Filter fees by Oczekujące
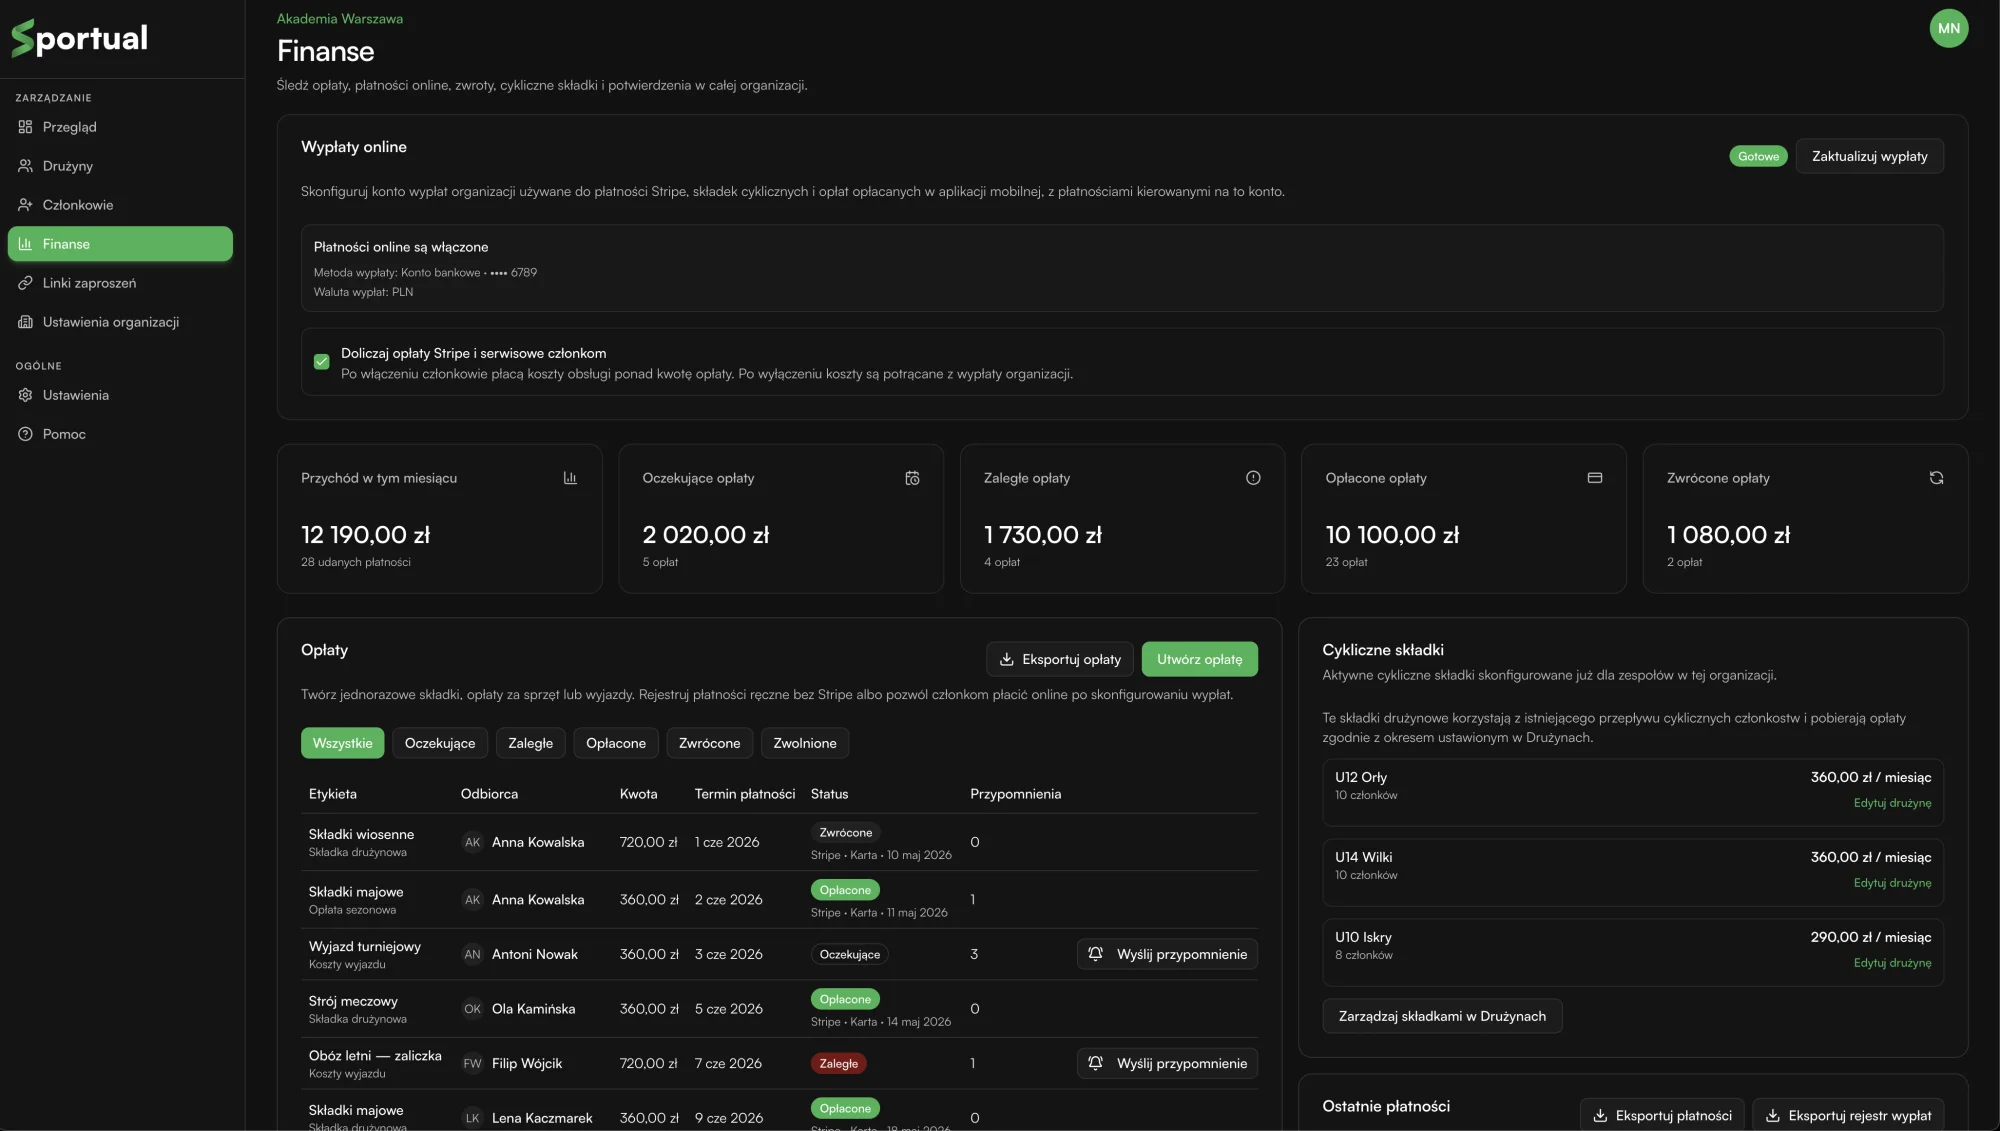 tap(440, 743)
